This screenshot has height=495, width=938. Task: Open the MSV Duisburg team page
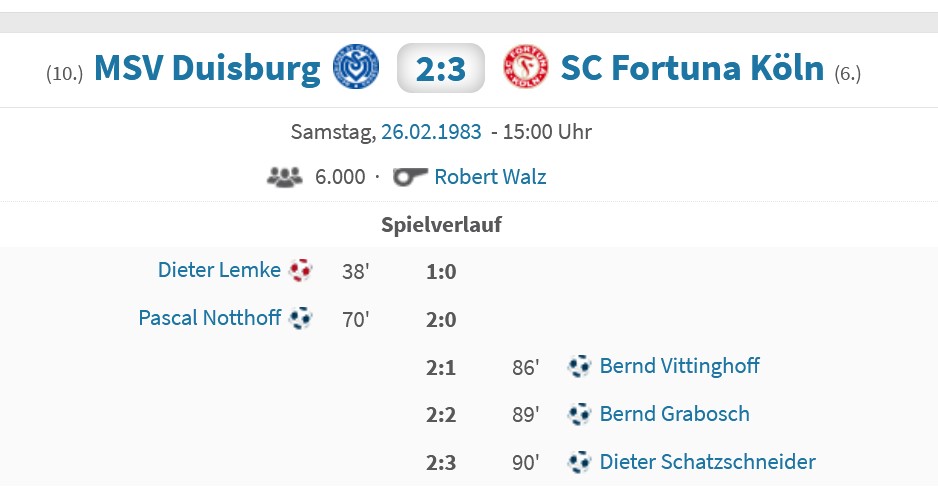207,68
